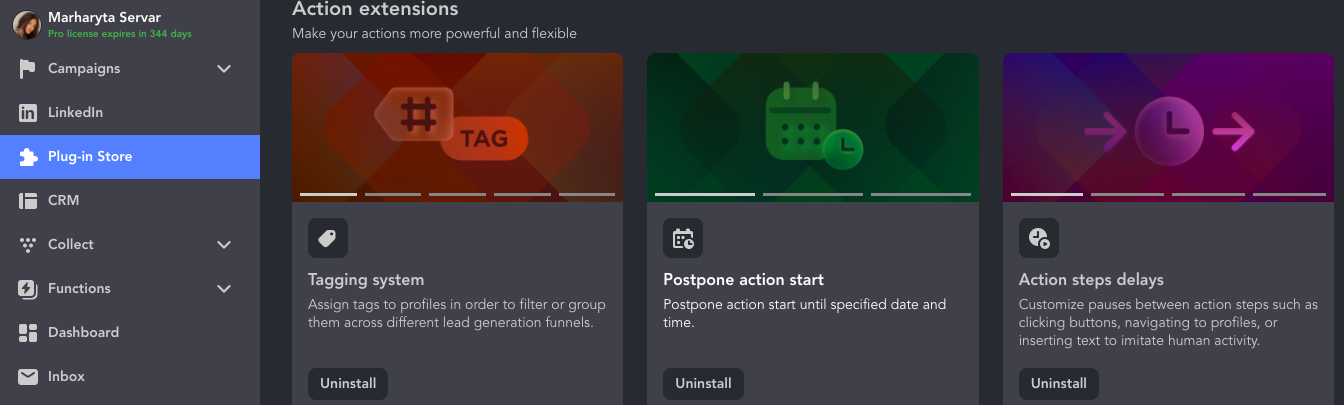The width and height of the screenshot is (1344, 405).
Task: Click the Dashboard grid icon
Action: coord(28,333)
